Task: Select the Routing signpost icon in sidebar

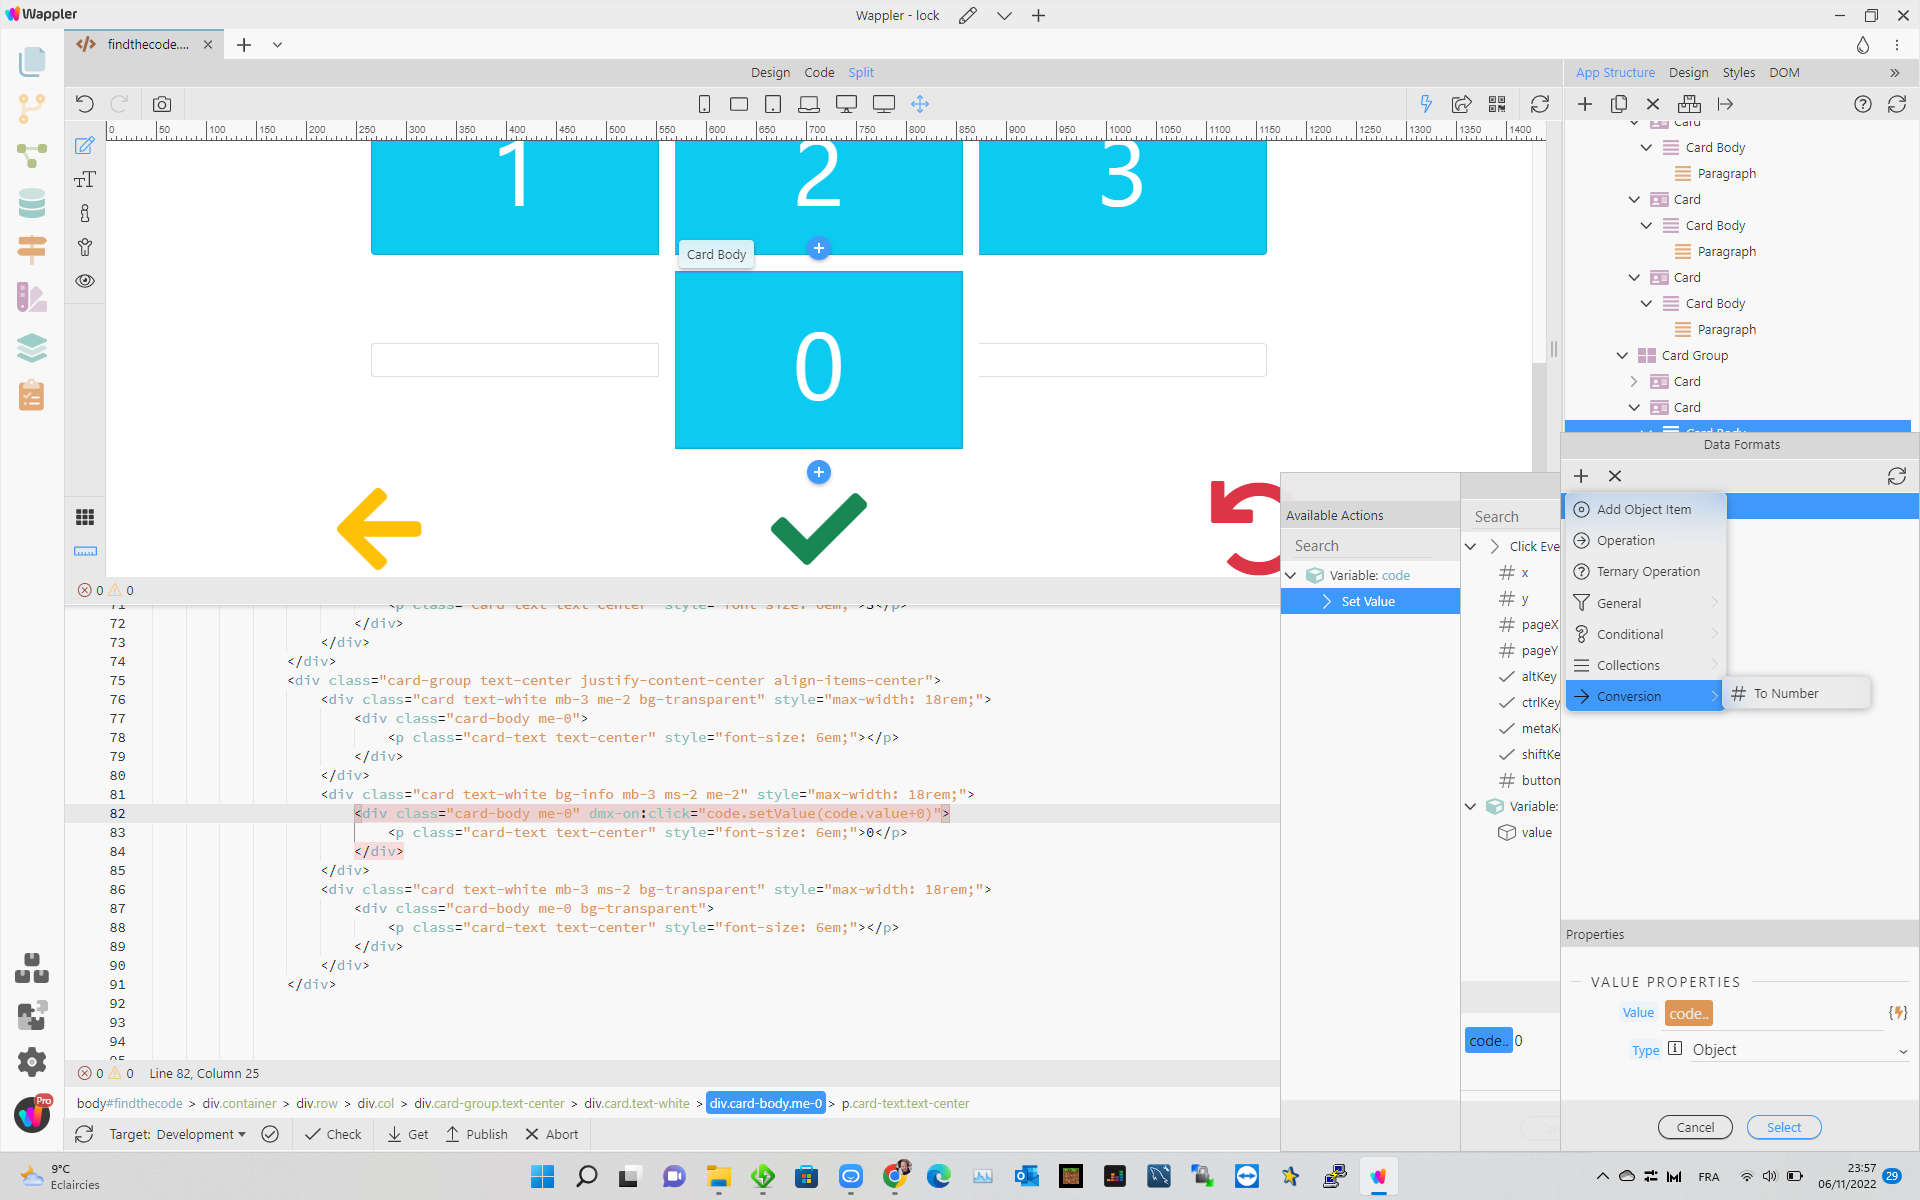Action: pos(32,249)
